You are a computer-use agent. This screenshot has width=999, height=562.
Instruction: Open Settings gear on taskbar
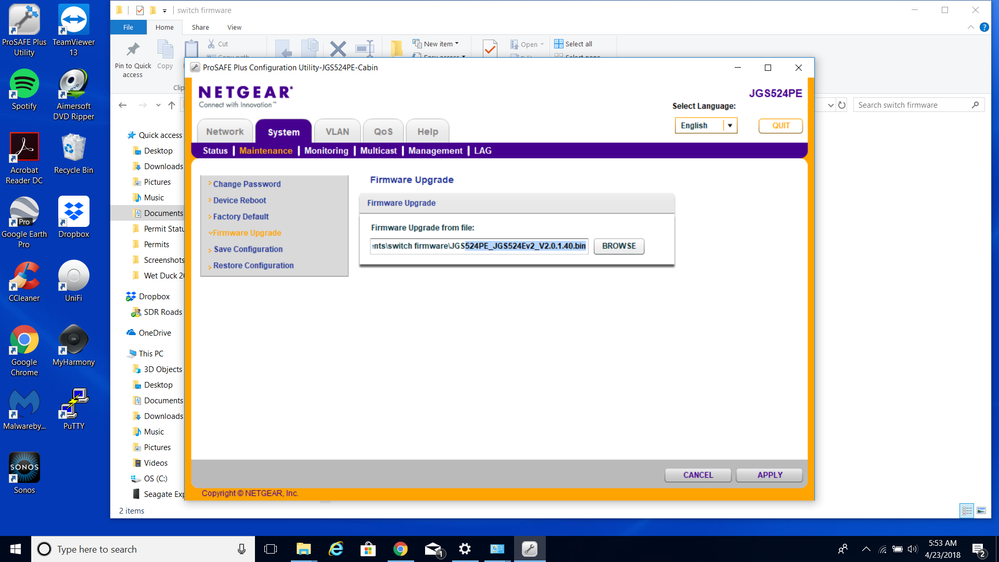coord(465,549)
